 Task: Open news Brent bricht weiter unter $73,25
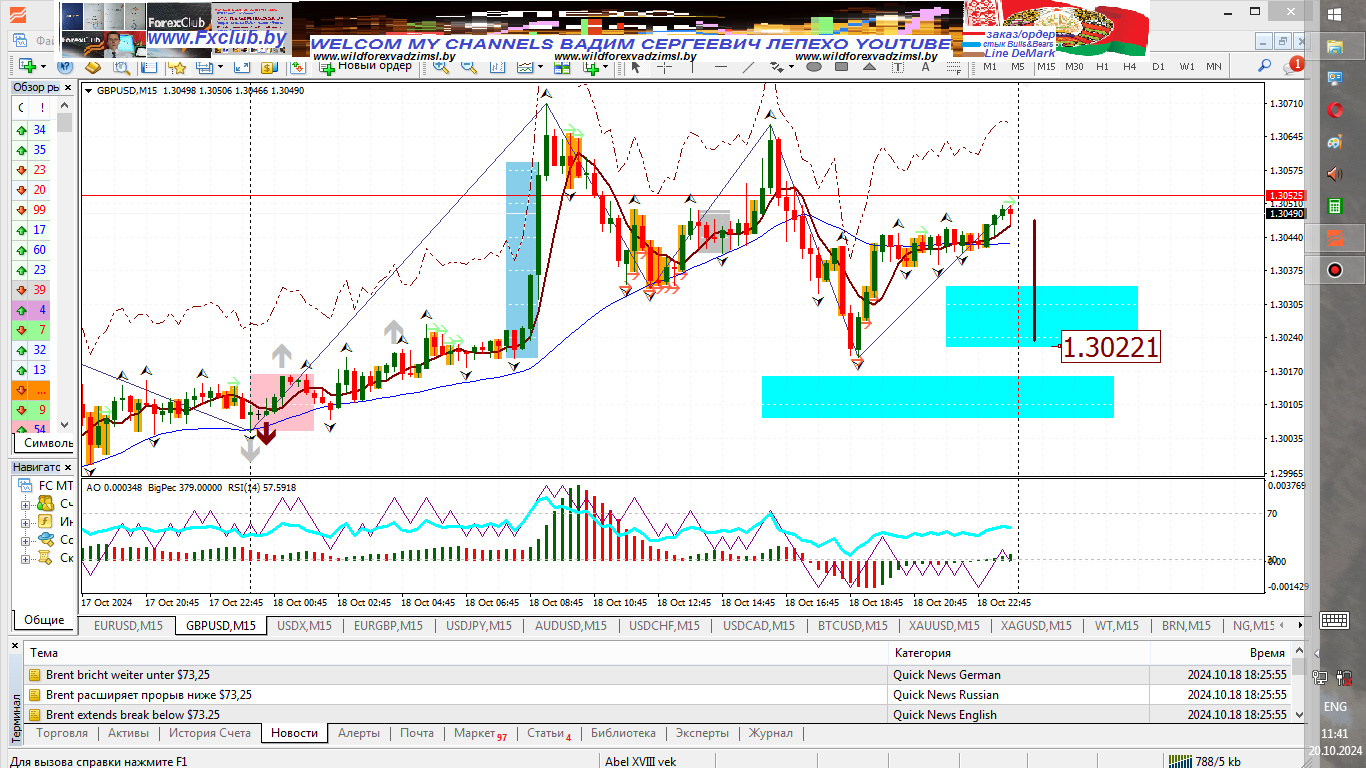pyautogui.click(x=128, y=675)
